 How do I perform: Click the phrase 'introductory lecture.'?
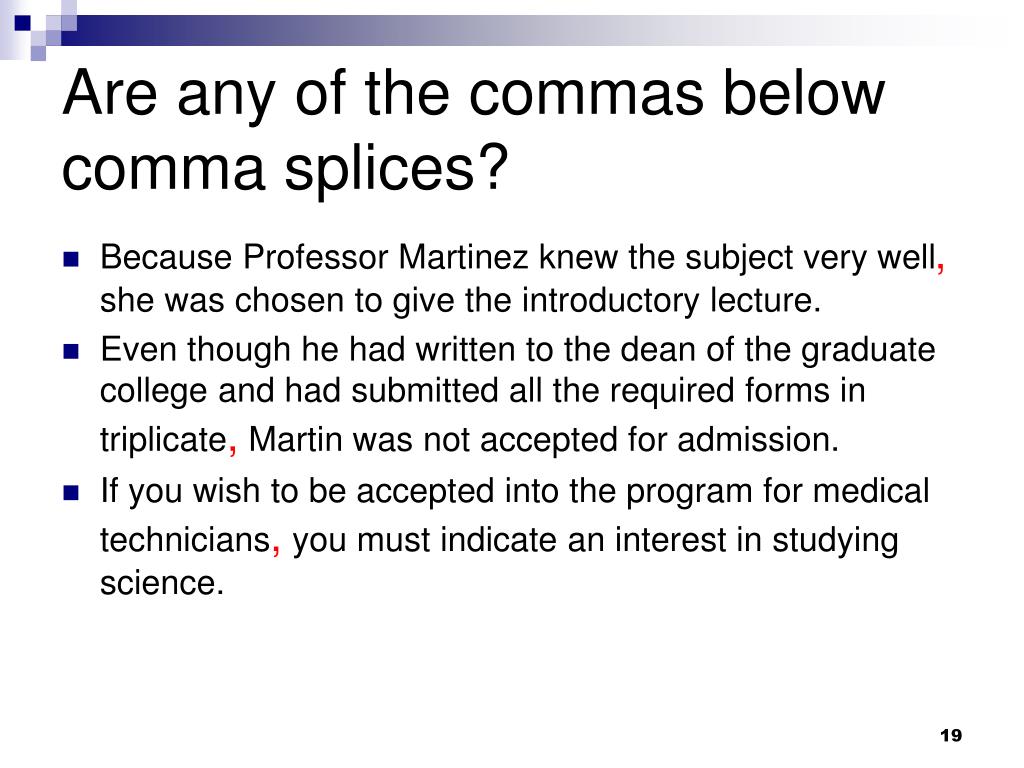point(671,301)
